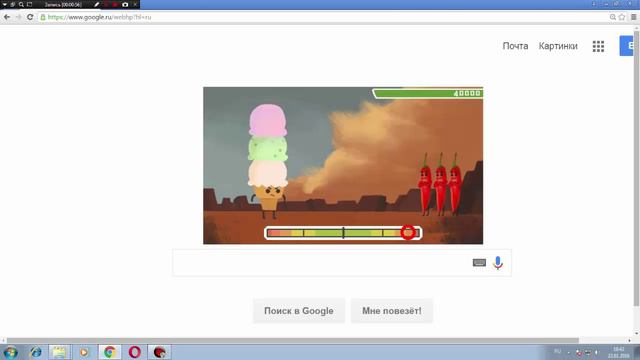Click the clock in the system tray
The height and width of the screenshot is (360, 640).
coord(619,352)
